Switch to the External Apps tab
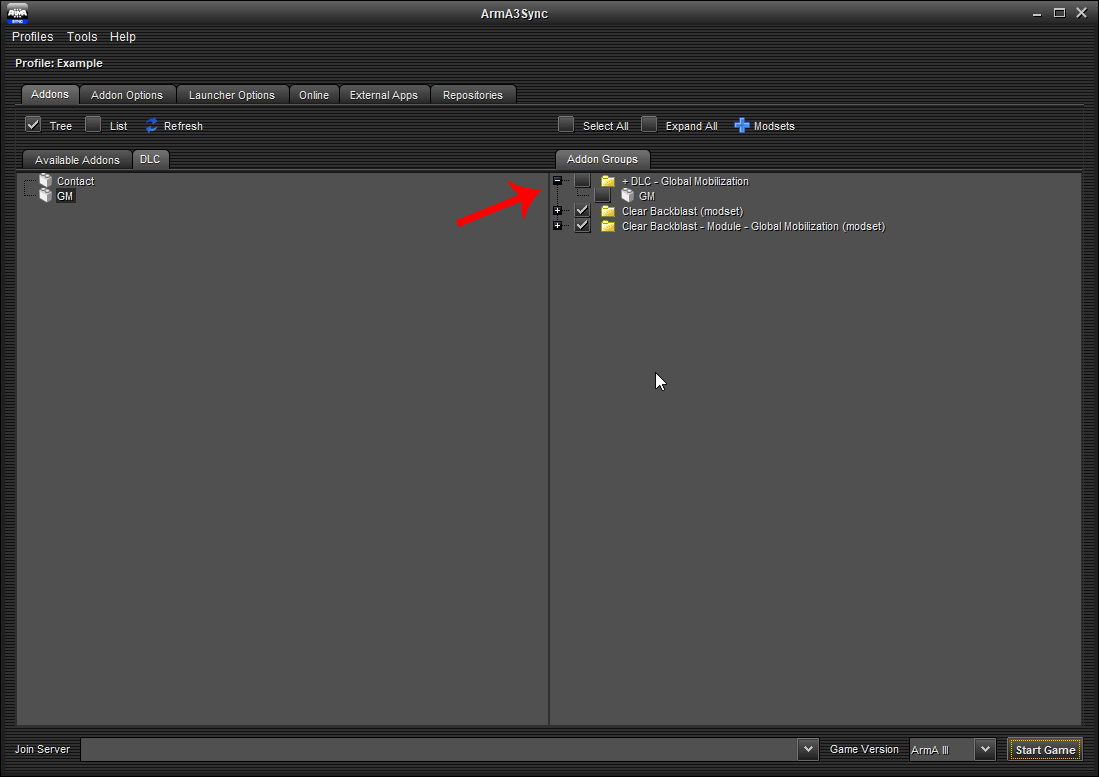Screen dimensions: 1099x777 (383, 95)
